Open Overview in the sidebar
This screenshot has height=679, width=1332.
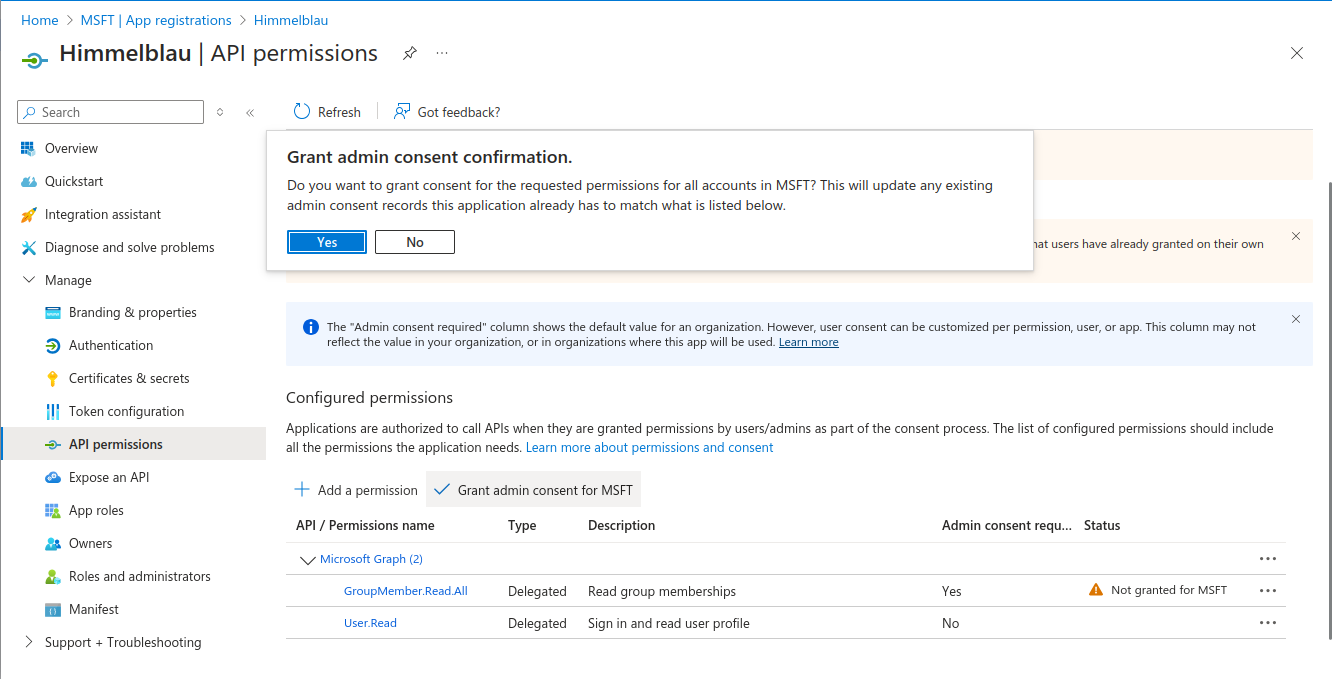pyautogui.click(x=71, y=148)
